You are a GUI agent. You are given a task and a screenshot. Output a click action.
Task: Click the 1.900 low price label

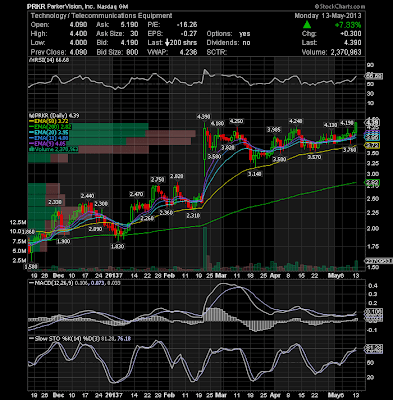(x=63, y=241)
